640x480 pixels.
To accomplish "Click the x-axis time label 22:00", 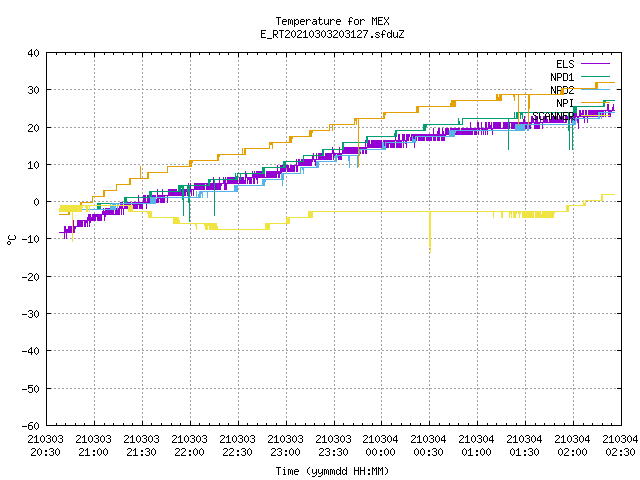I will coord(189,452).
